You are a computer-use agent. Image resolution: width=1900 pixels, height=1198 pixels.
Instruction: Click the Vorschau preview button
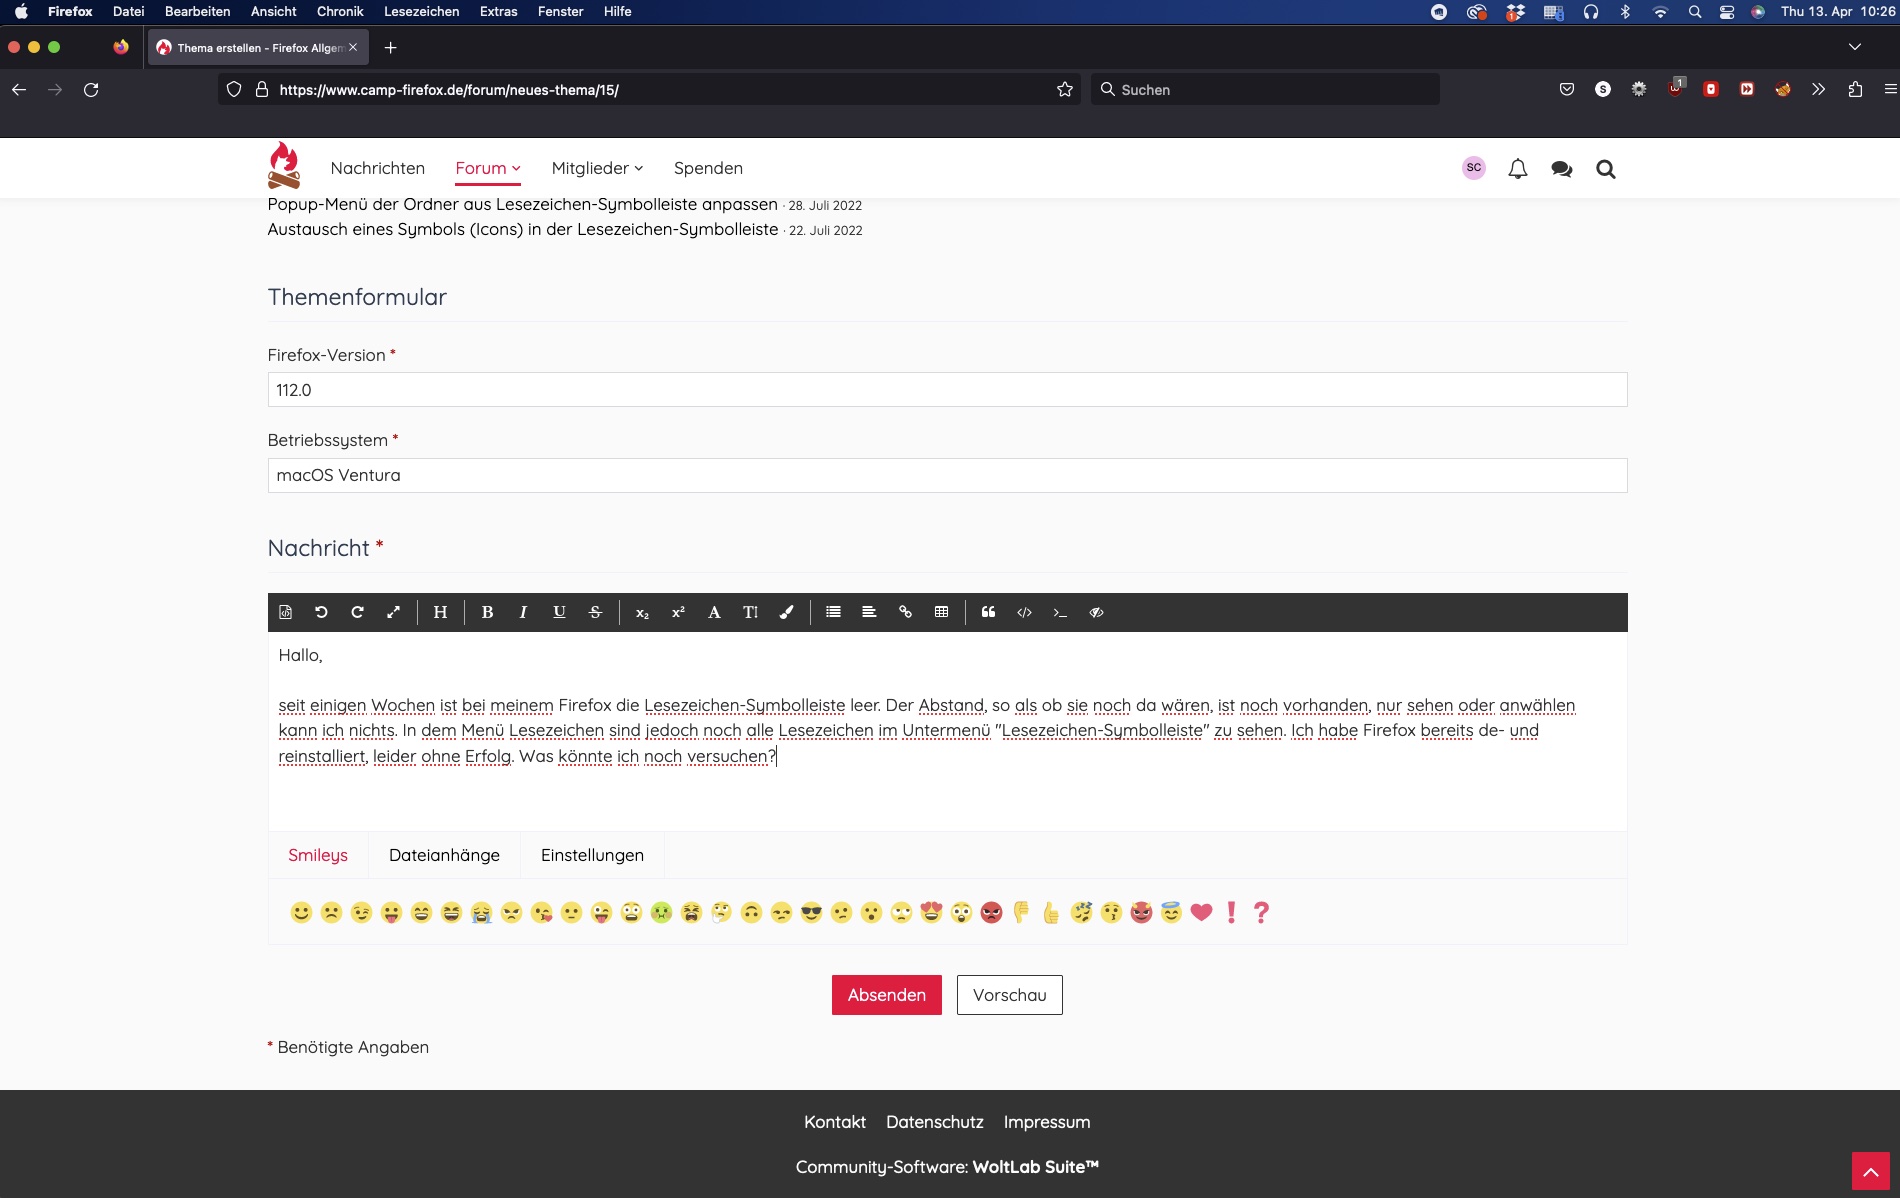(1010, 995)
